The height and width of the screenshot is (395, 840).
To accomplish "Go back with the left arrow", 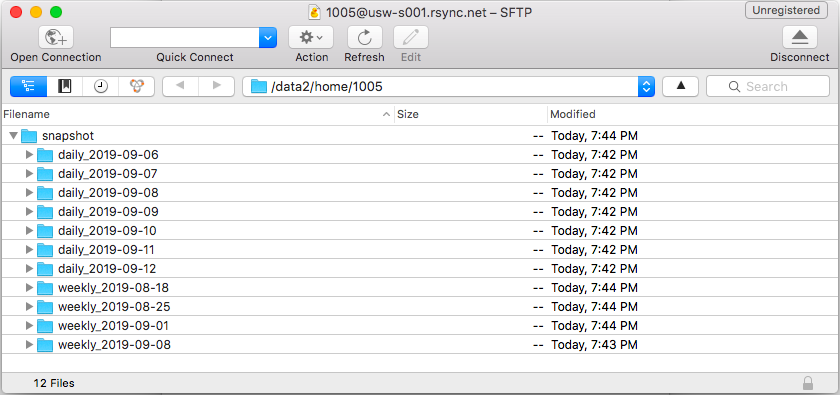I will pos(180,86).
